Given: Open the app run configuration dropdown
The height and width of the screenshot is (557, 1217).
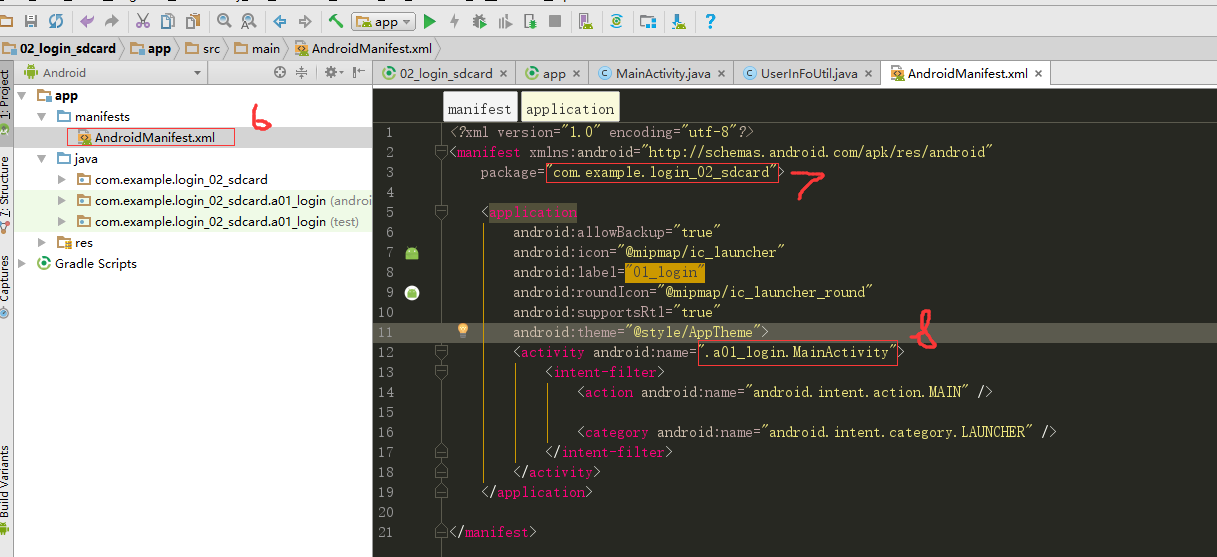Looking at the screenshot, I should [383, 21].
